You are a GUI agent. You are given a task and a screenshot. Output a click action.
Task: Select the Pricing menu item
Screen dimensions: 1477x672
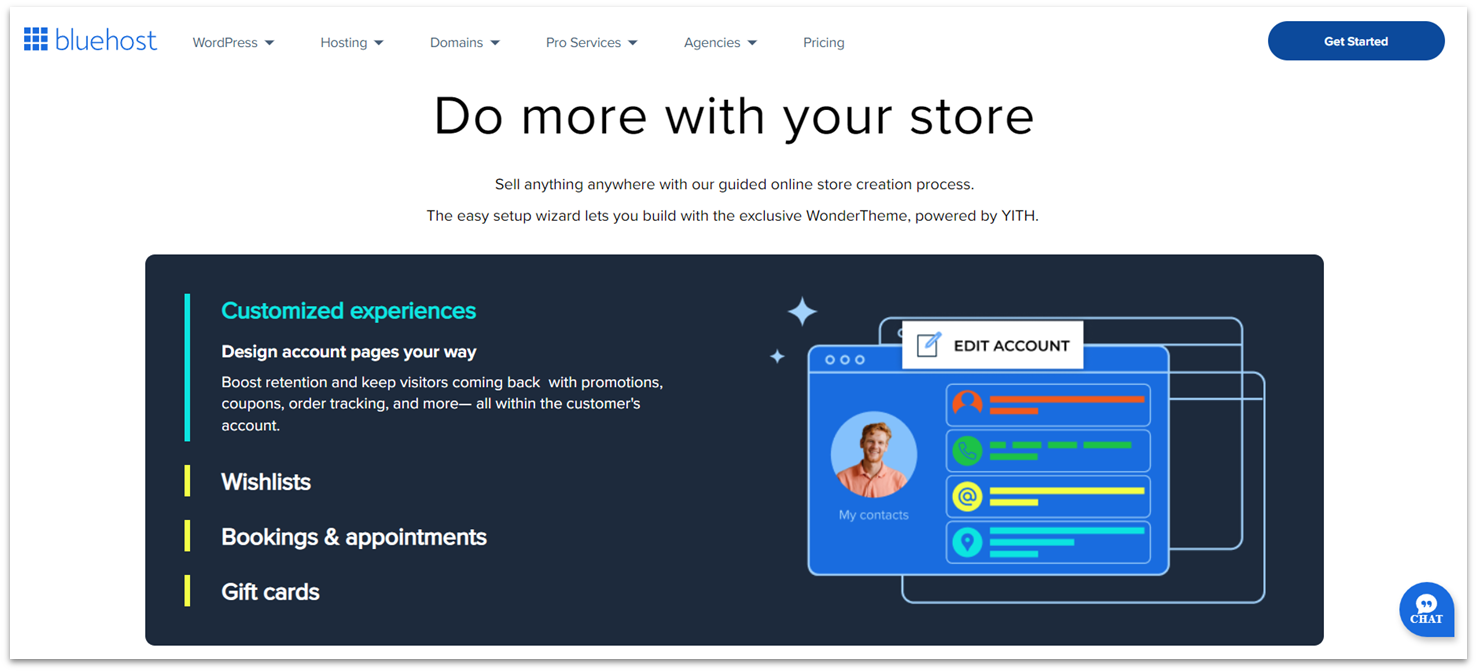823,42
